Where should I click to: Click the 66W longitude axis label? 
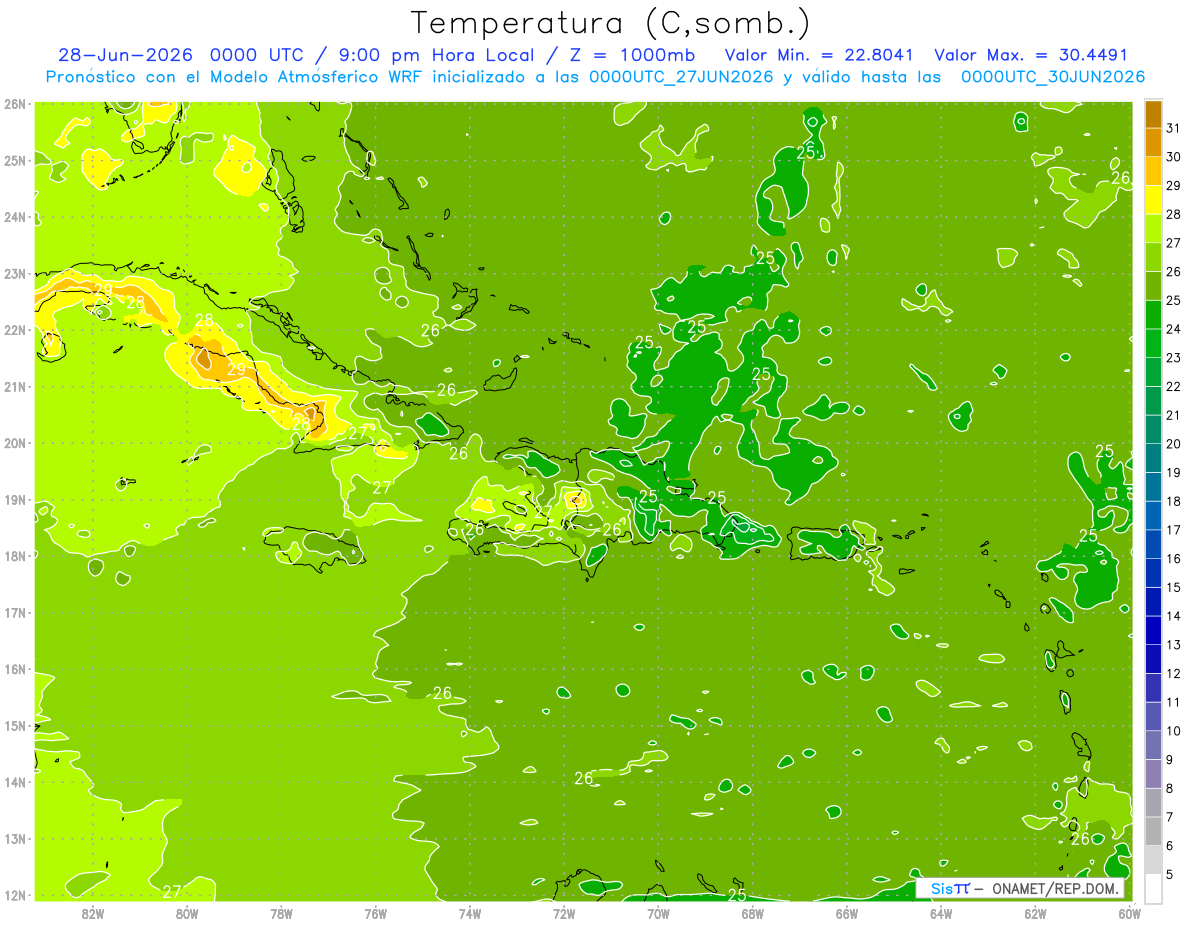846,913
